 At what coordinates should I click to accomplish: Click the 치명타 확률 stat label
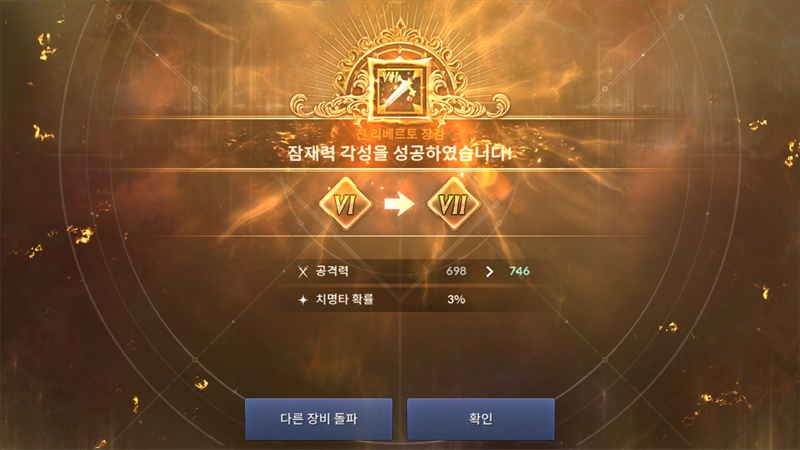[x=344, y=299]
